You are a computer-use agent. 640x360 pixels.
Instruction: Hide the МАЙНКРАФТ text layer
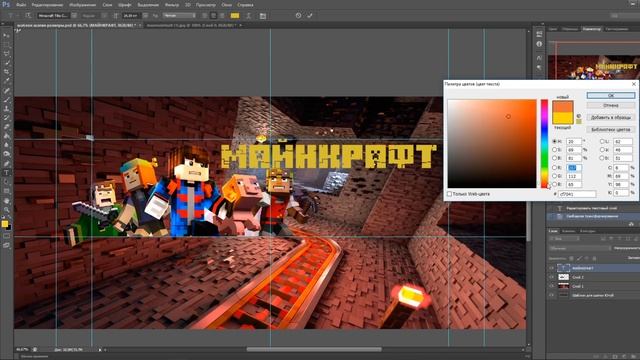551,268
